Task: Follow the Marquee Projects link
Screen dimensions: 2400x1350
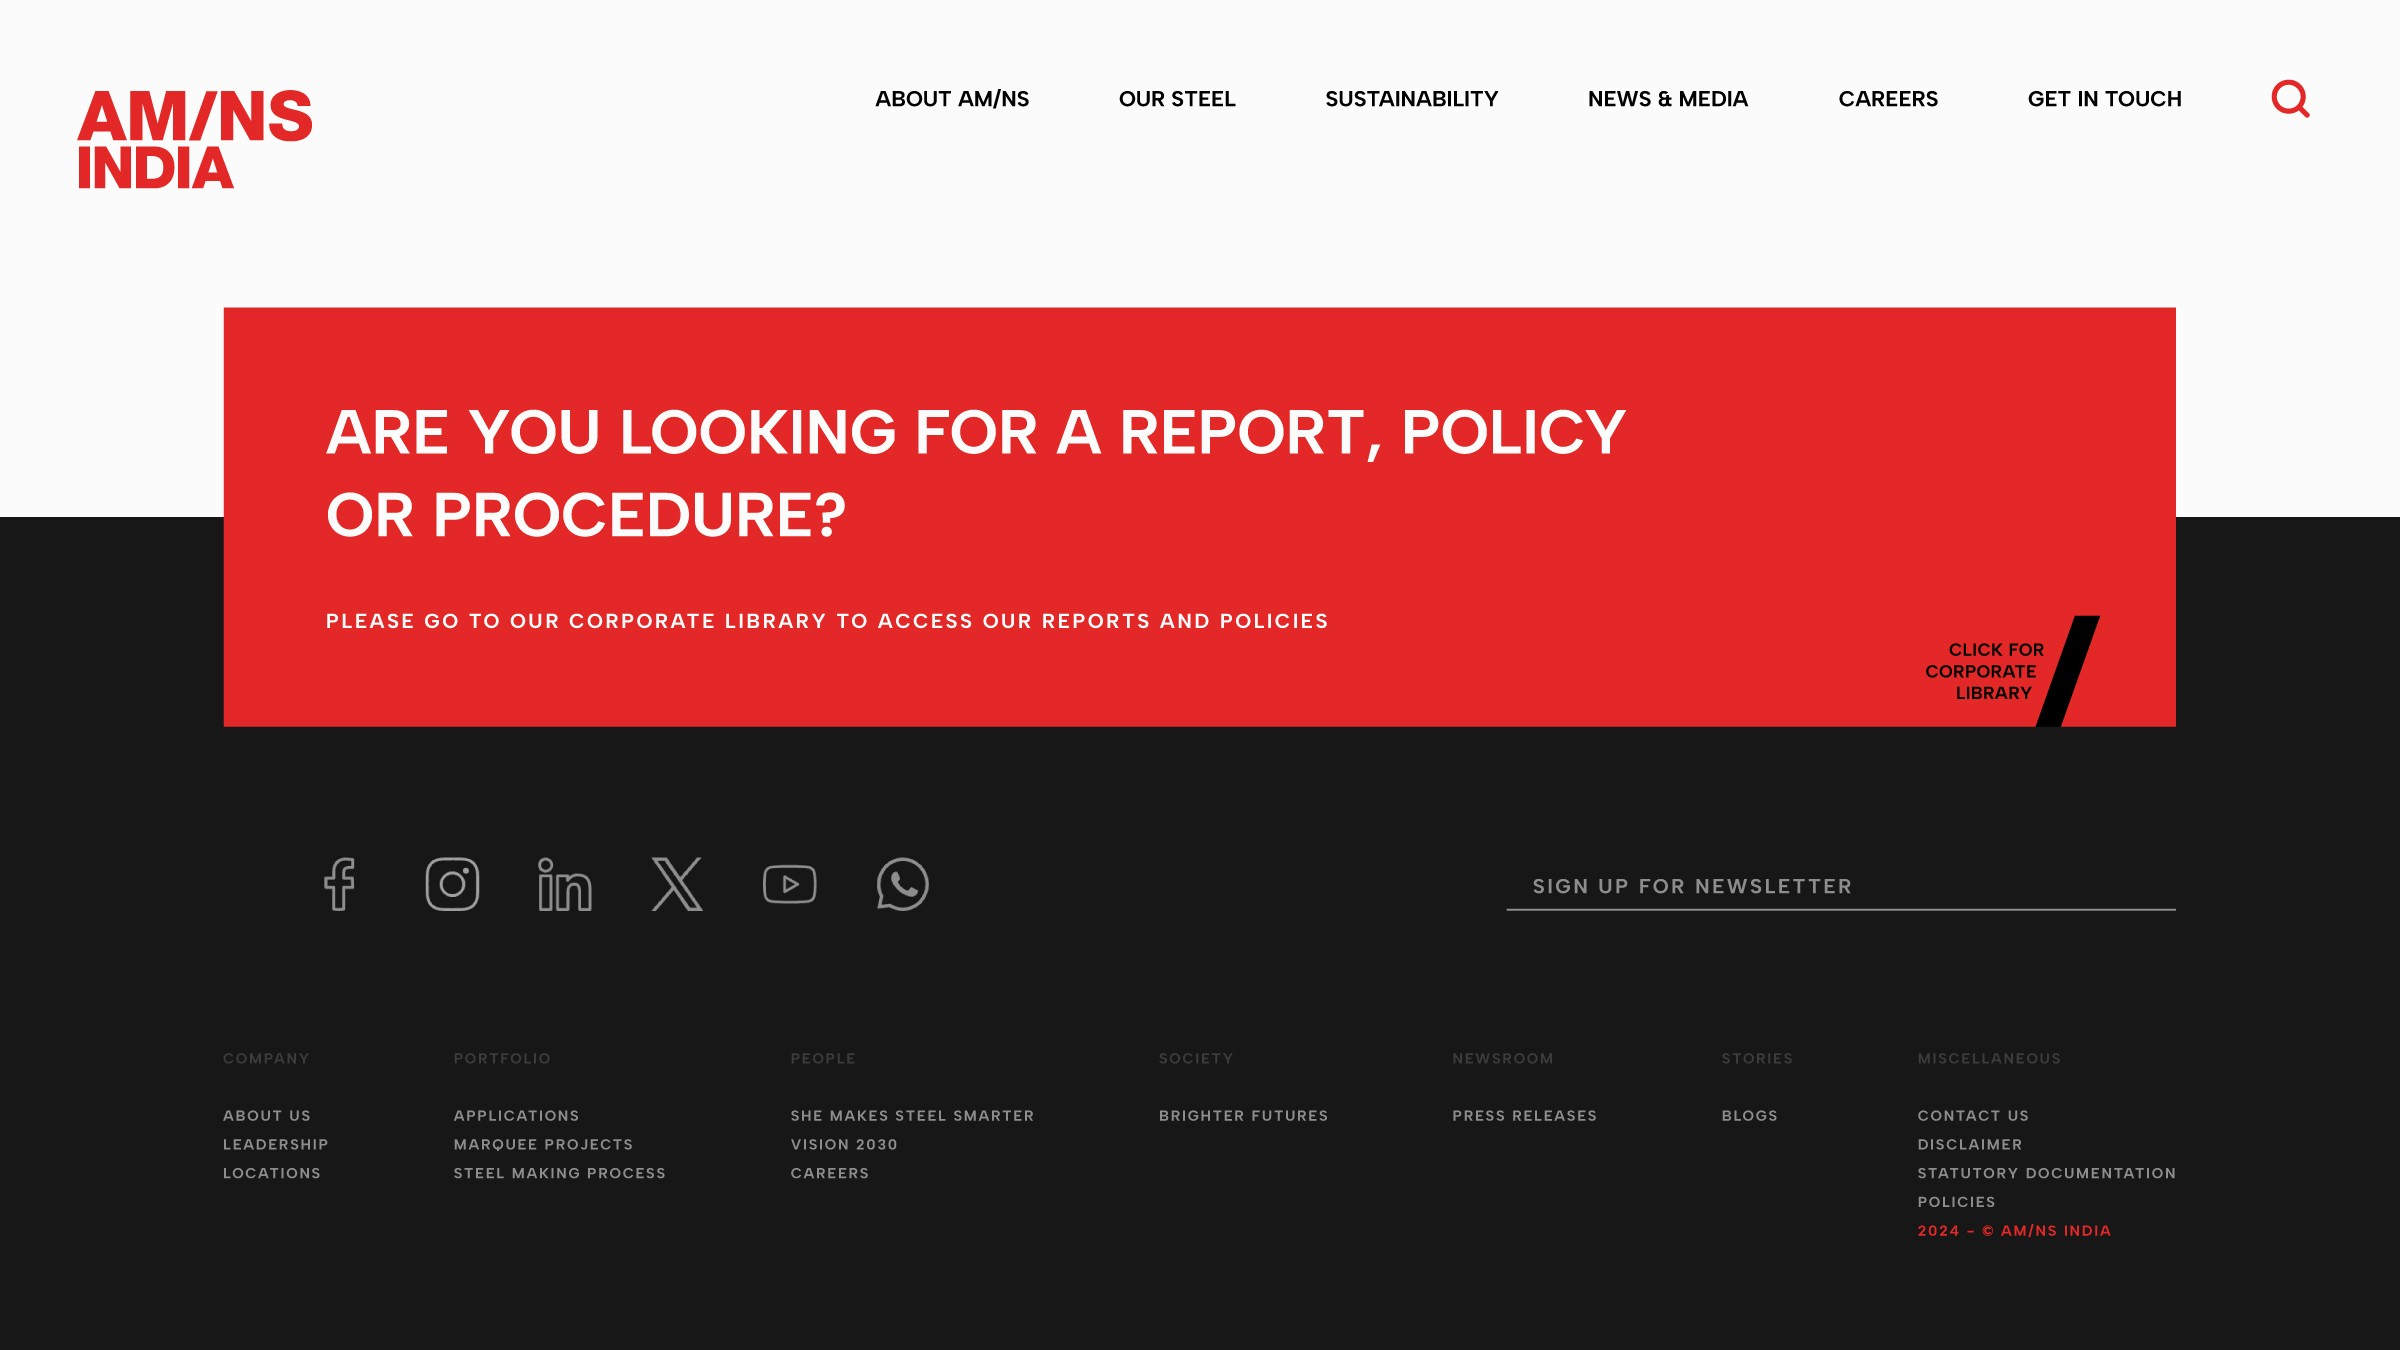Action: [x=543, y=1144]
